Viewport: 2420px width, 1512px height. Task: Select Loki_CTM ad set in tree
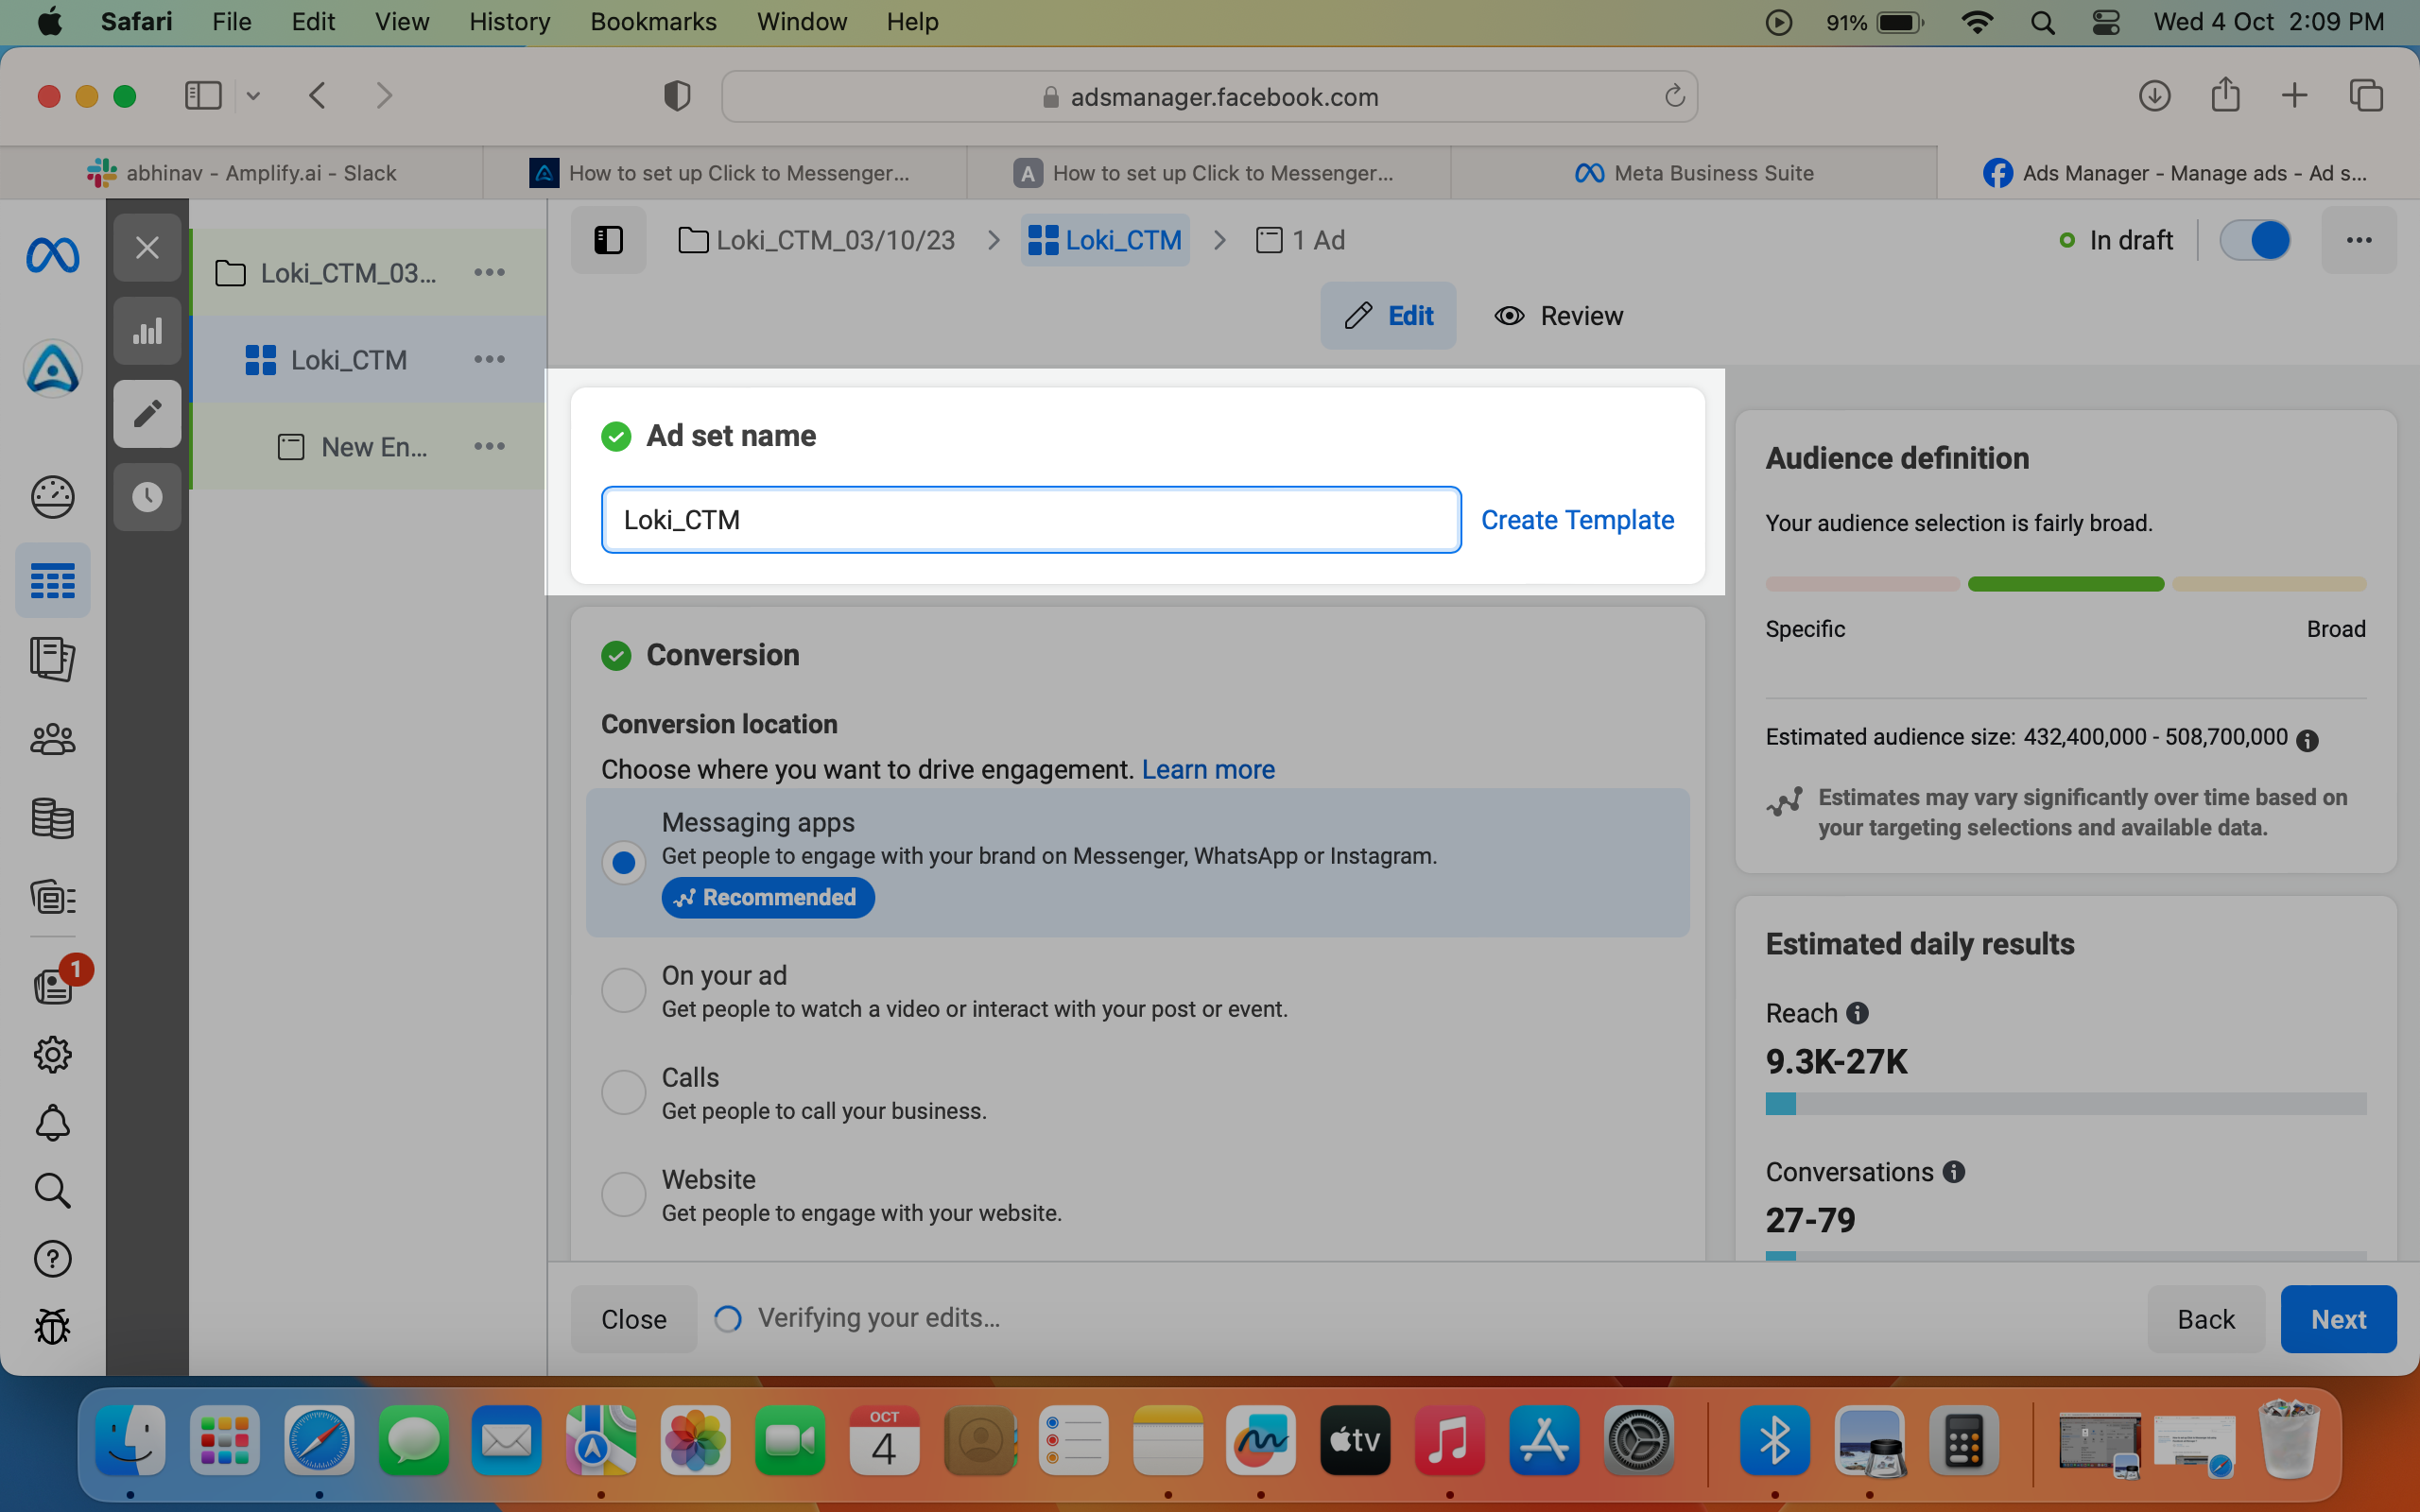point(368,360)
